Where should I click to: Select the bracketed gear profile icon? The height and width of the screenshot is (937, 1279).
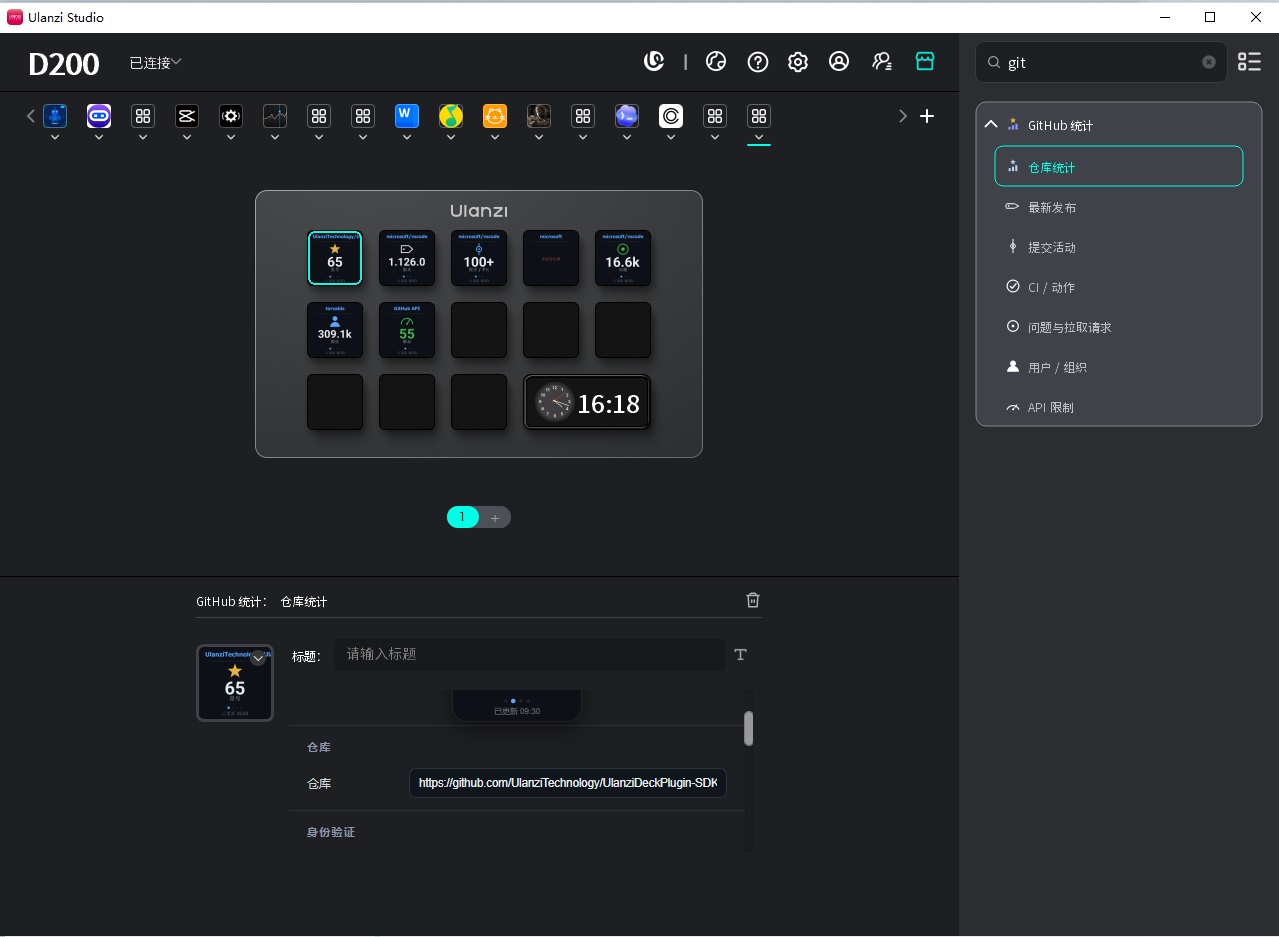point(231,116)
